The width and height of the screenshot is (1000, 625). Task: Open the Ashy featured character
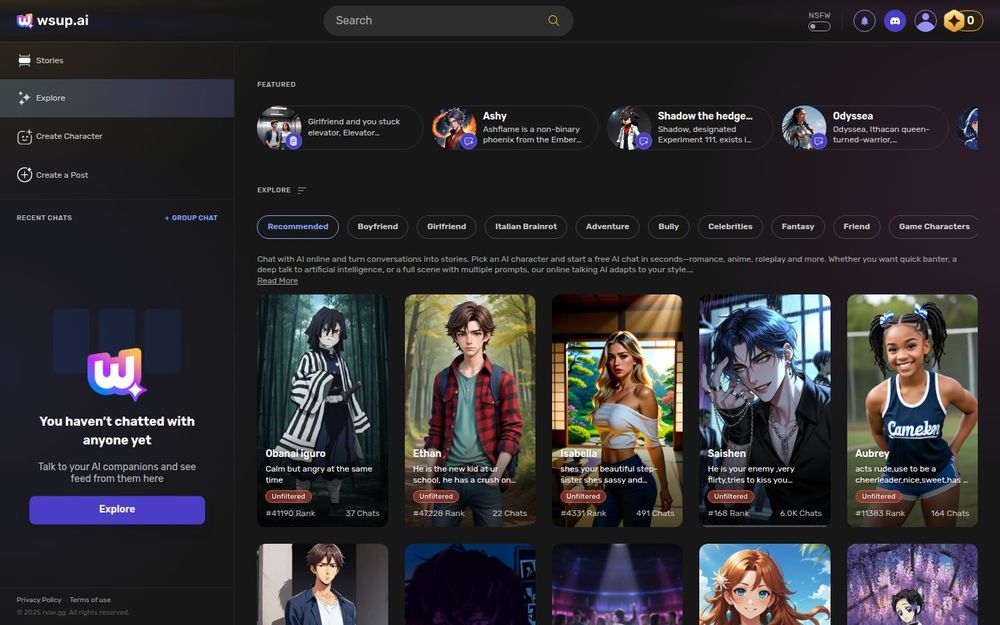[x=515, y=128]
